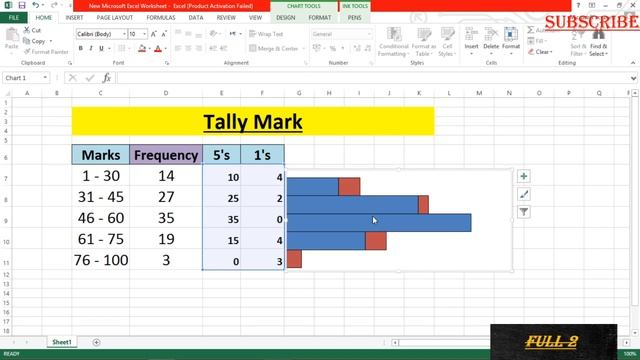Switch to the DATA tab
This screenshot has width=640, height=360.
pos(196,18)
